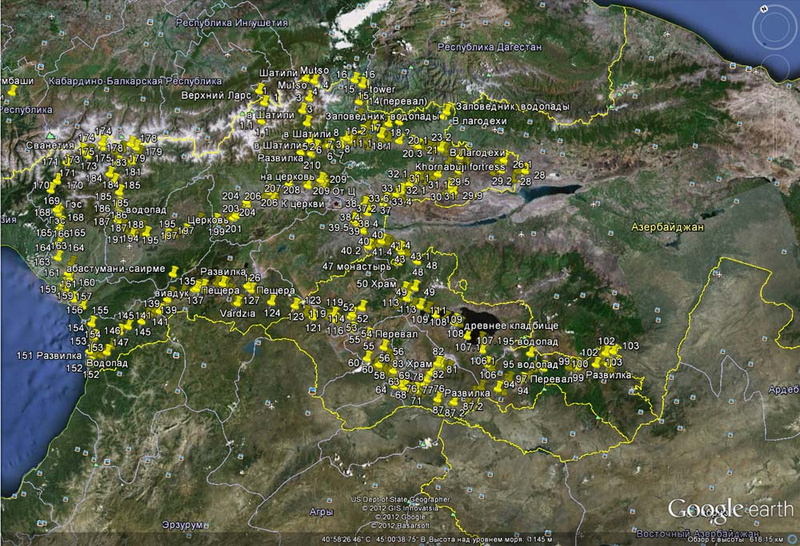The image size is (800, 546).
Task: Select the pin right of the 'абастумани-саирме' label
Action: point(174,270)
